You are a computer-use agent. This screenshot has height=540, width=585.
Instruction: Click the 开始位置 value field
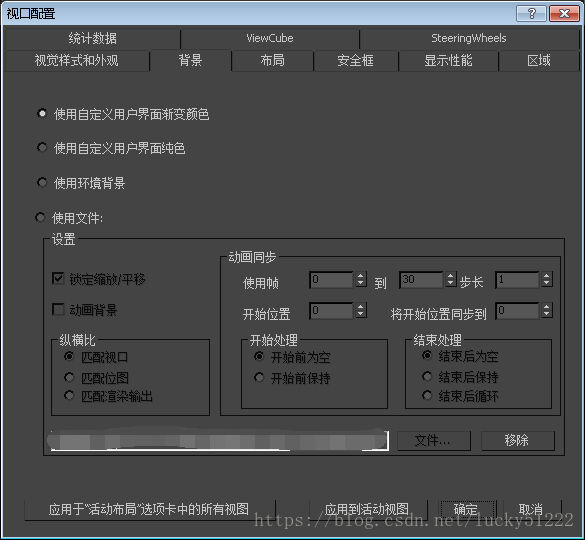tap(331, 310)
